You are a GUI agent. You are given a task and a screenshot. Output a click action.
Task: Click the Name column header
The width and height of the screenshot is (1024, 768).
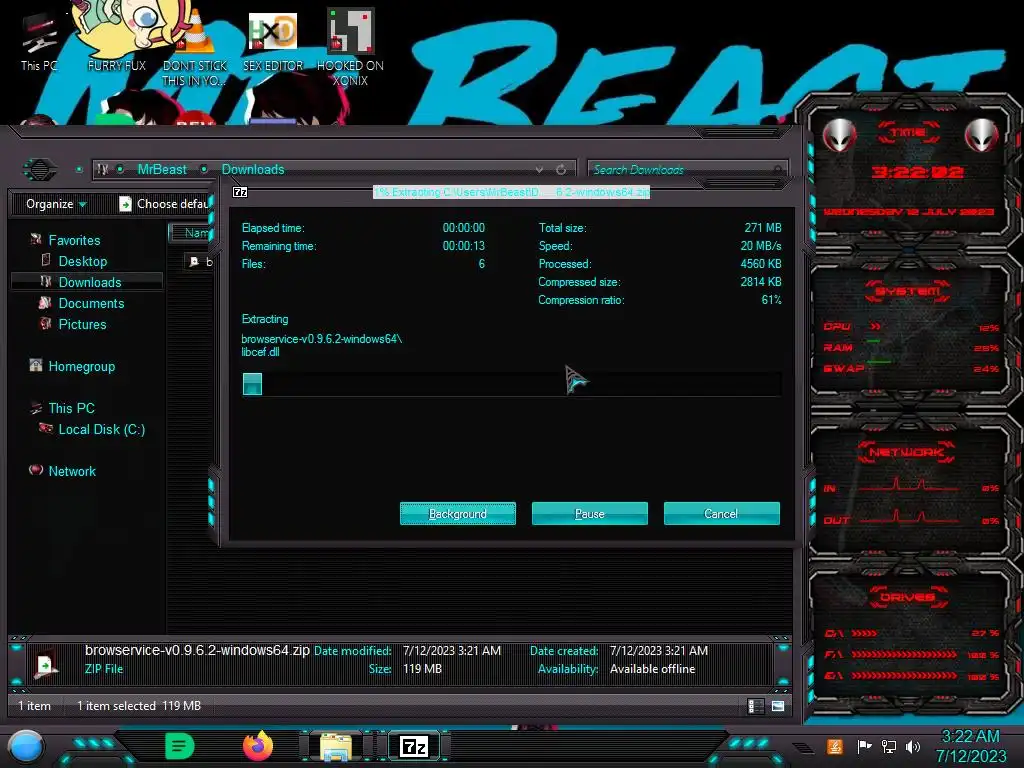[x=191, y=233]
